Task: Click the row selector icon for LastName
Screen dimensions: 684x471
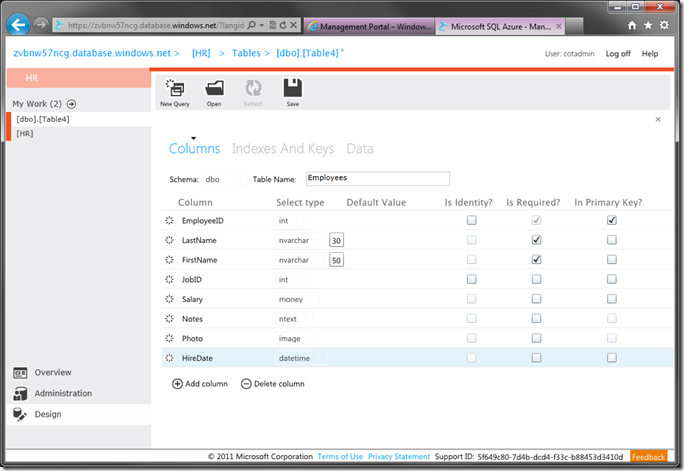Action: click(170, 240)
